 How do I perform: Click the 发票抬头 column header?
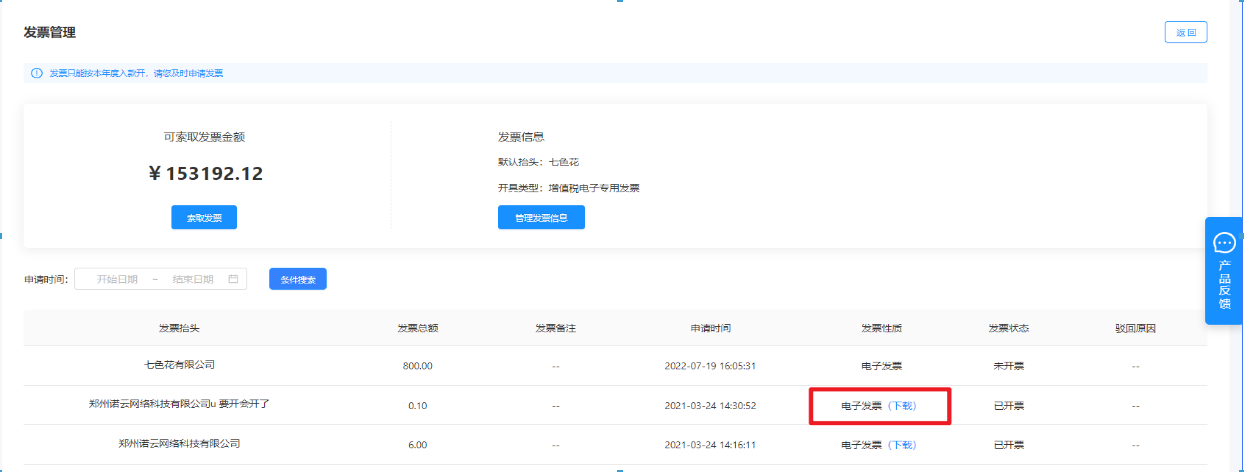pyautogui.click(x=179, y=328)
